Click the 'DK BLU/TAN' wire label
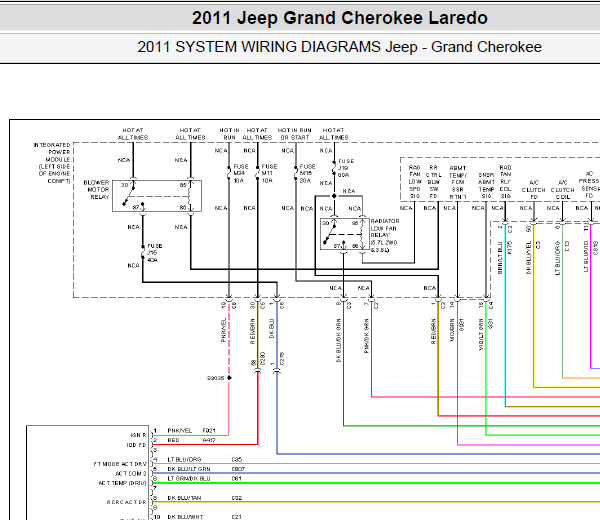This screenshot has width=600, height=520. [184, 498]
